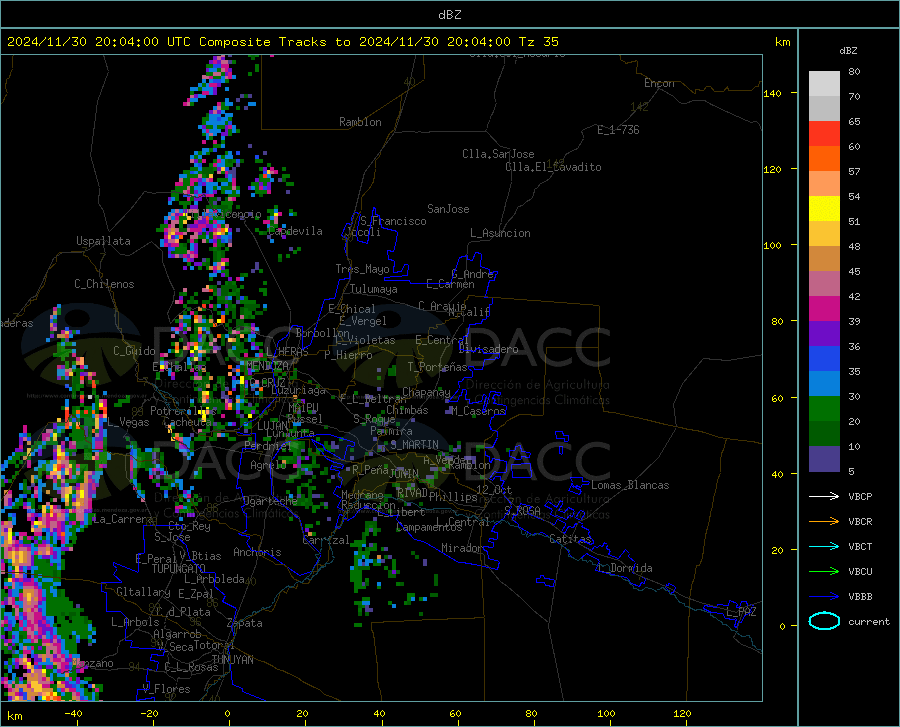Click the blue VBBB arrow legend icon

click(824, 596)
